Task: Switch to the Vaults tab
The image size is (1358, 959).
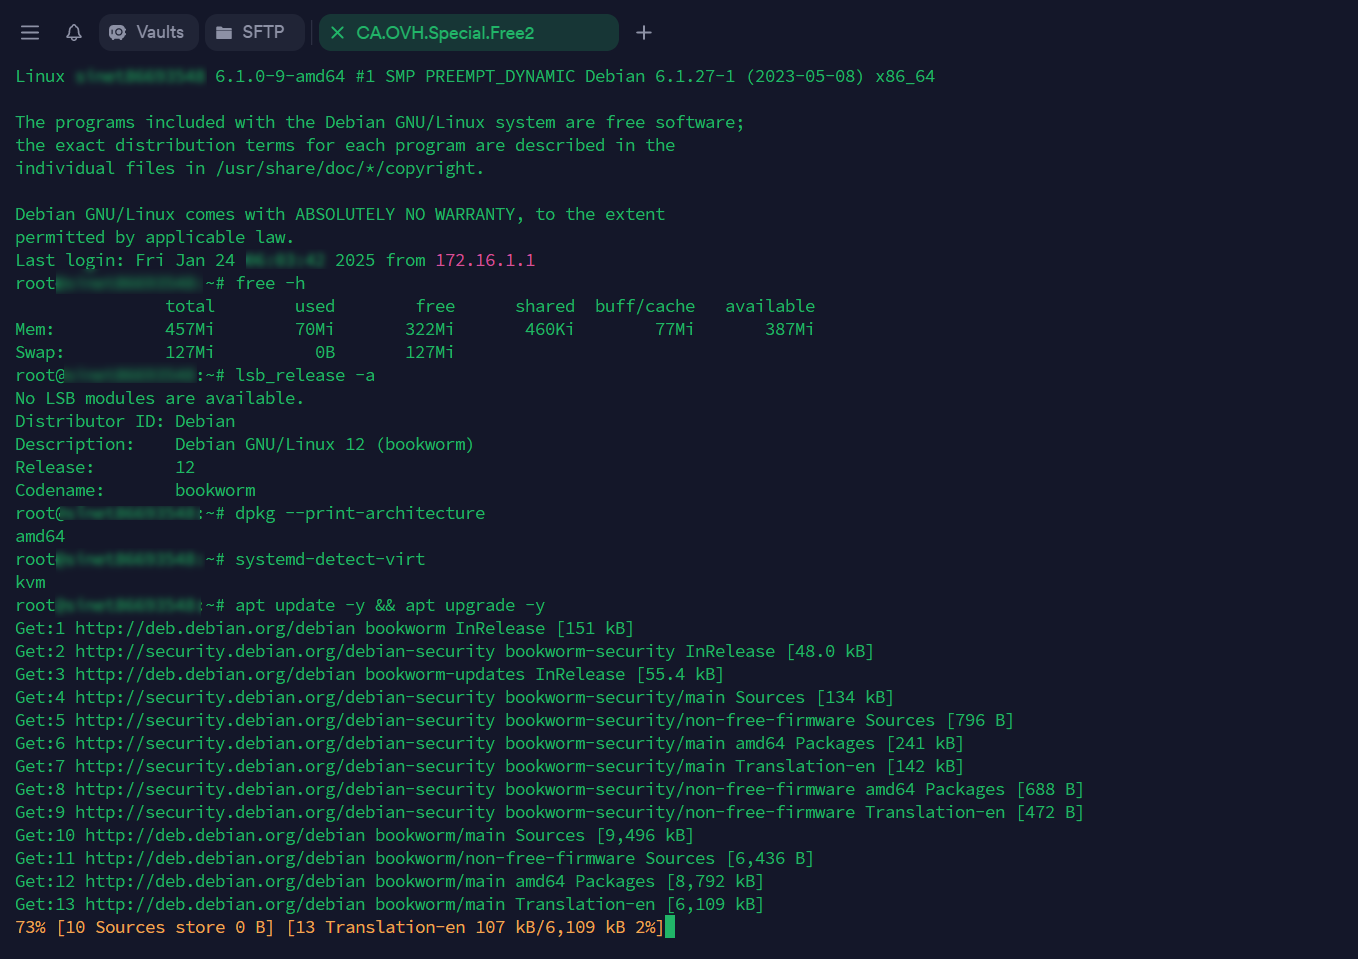Action: click(x=148, y=33)
